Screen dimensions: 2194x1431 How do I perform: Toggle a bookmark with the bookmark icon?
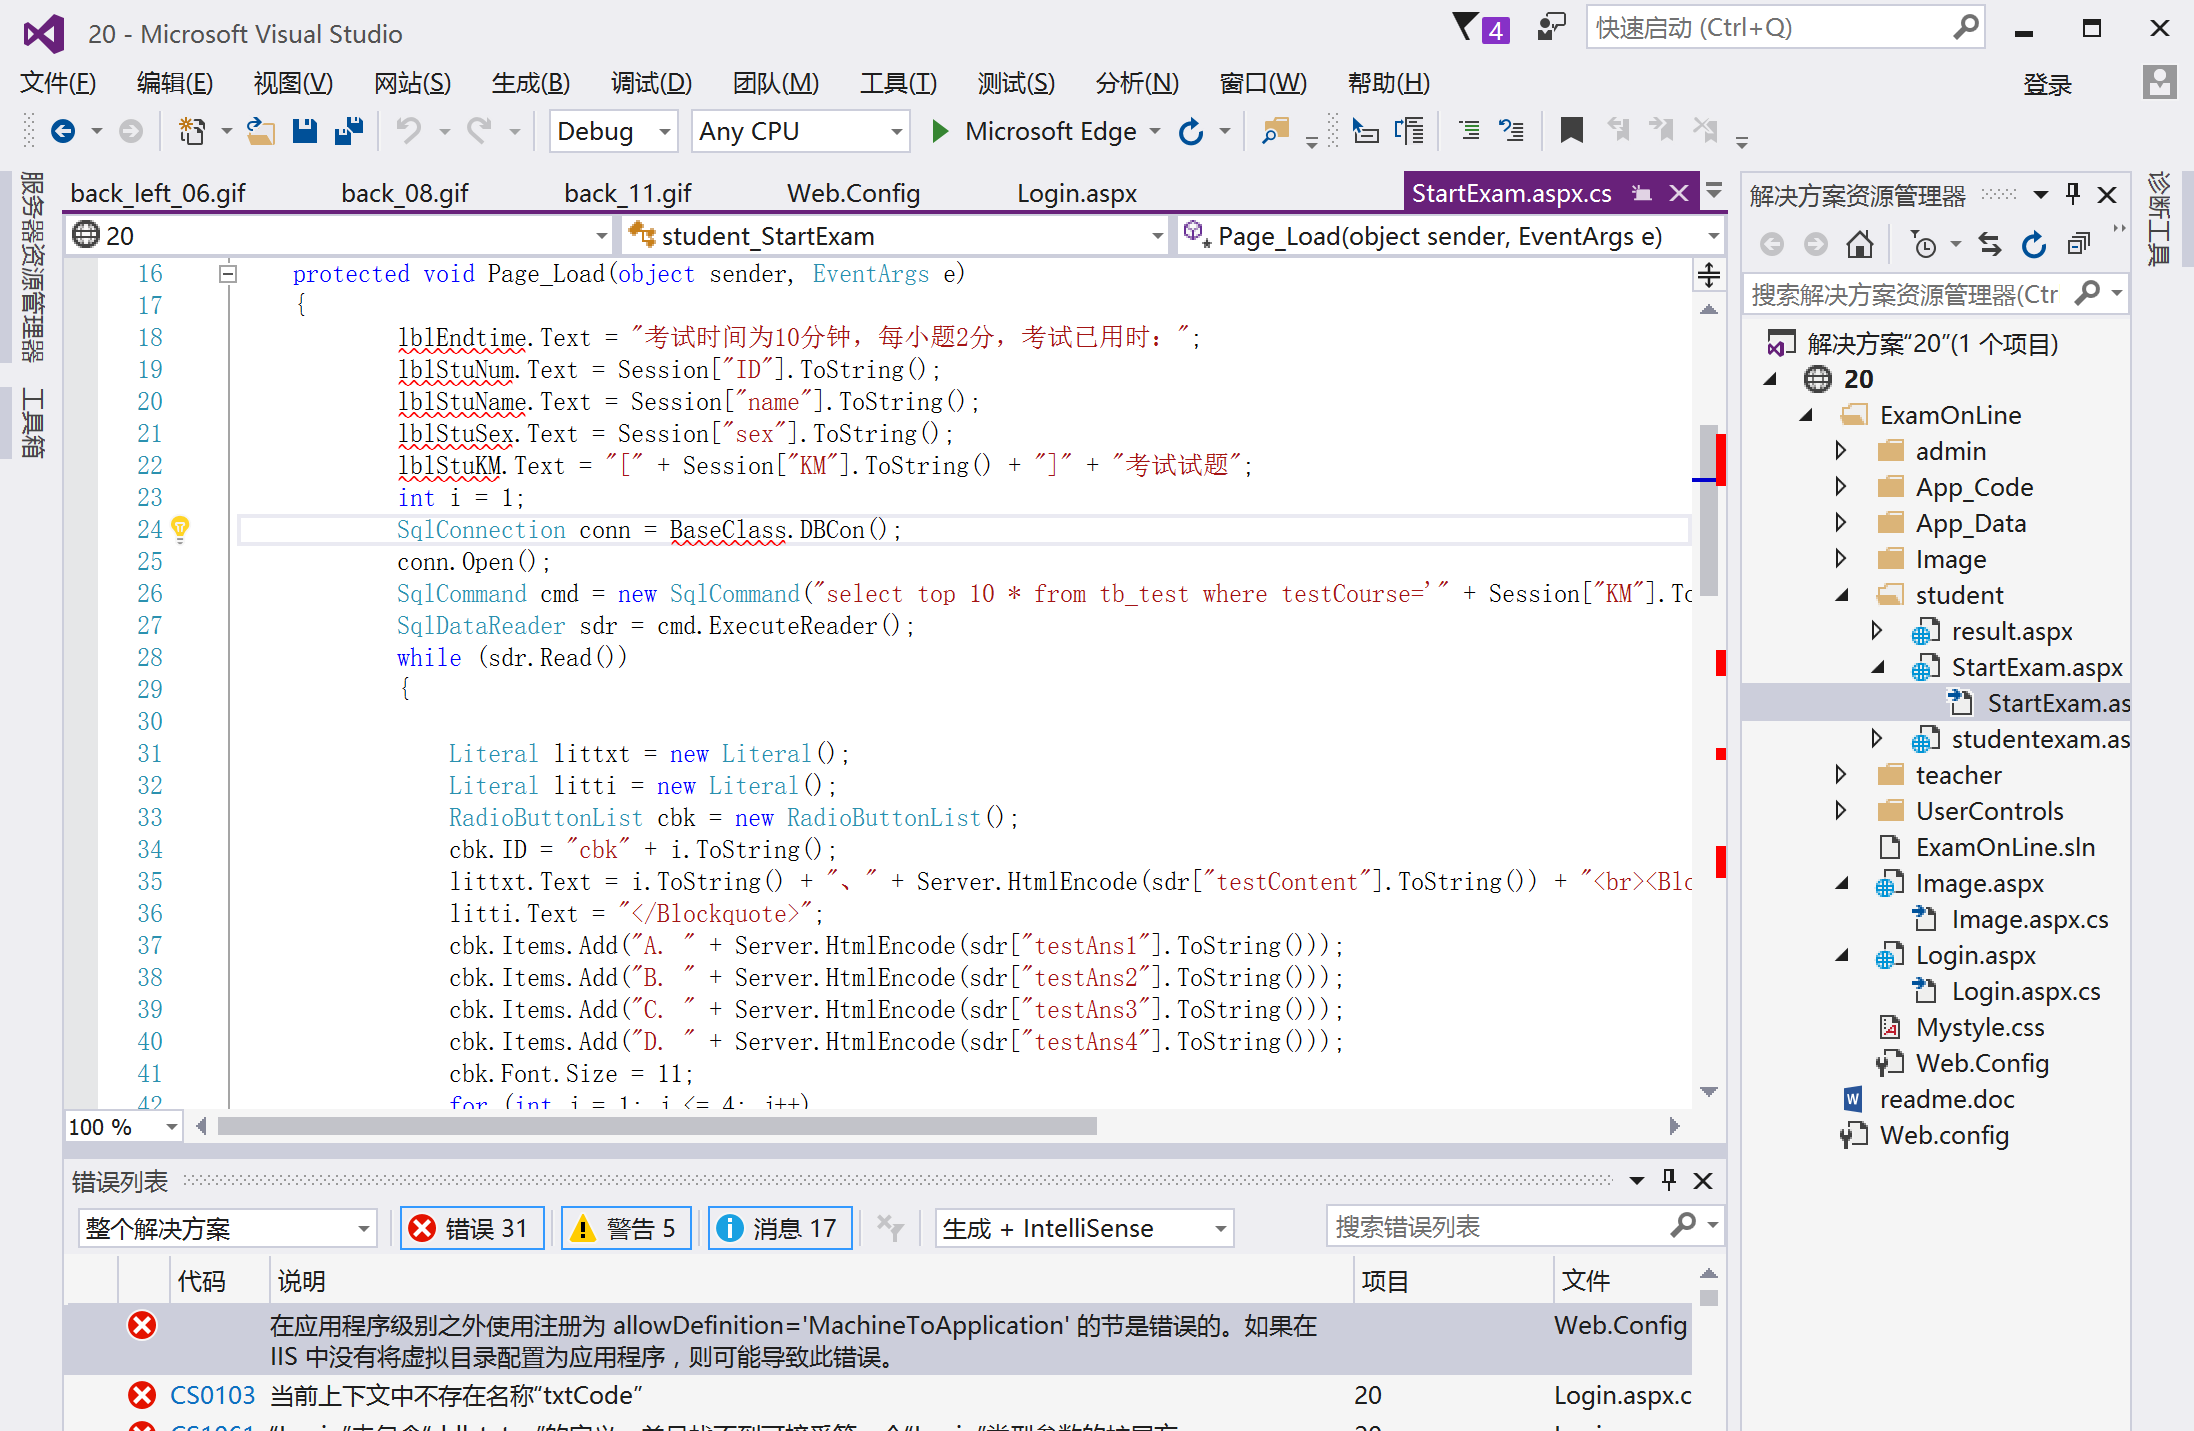[1571, 131]
